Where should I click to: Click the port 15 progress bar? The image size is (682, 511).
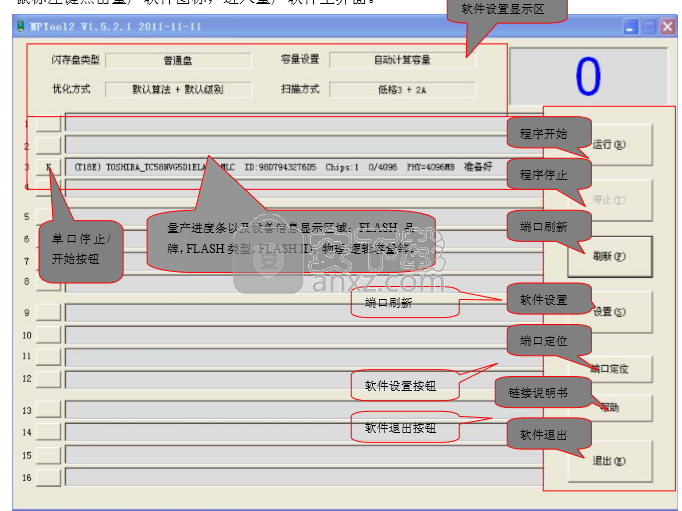[x=304, y=455]
